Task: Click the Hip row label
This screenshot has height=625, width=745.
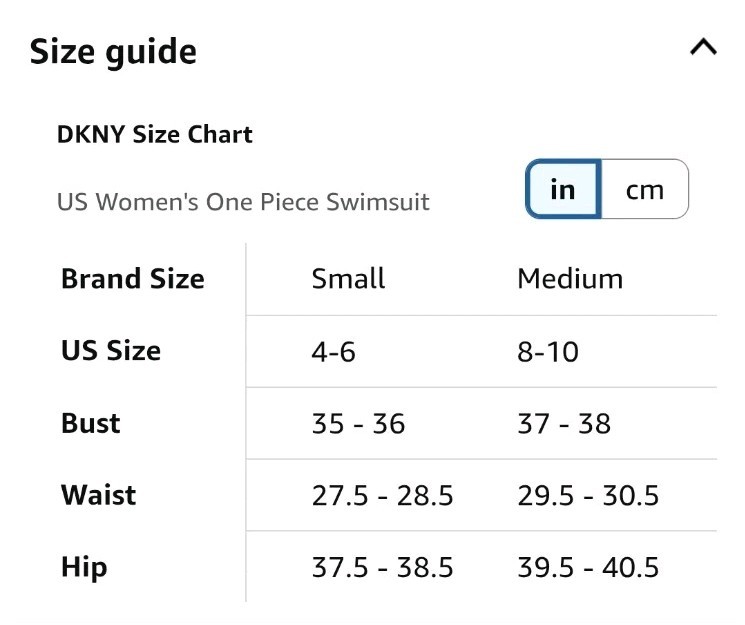Action: 84,567
